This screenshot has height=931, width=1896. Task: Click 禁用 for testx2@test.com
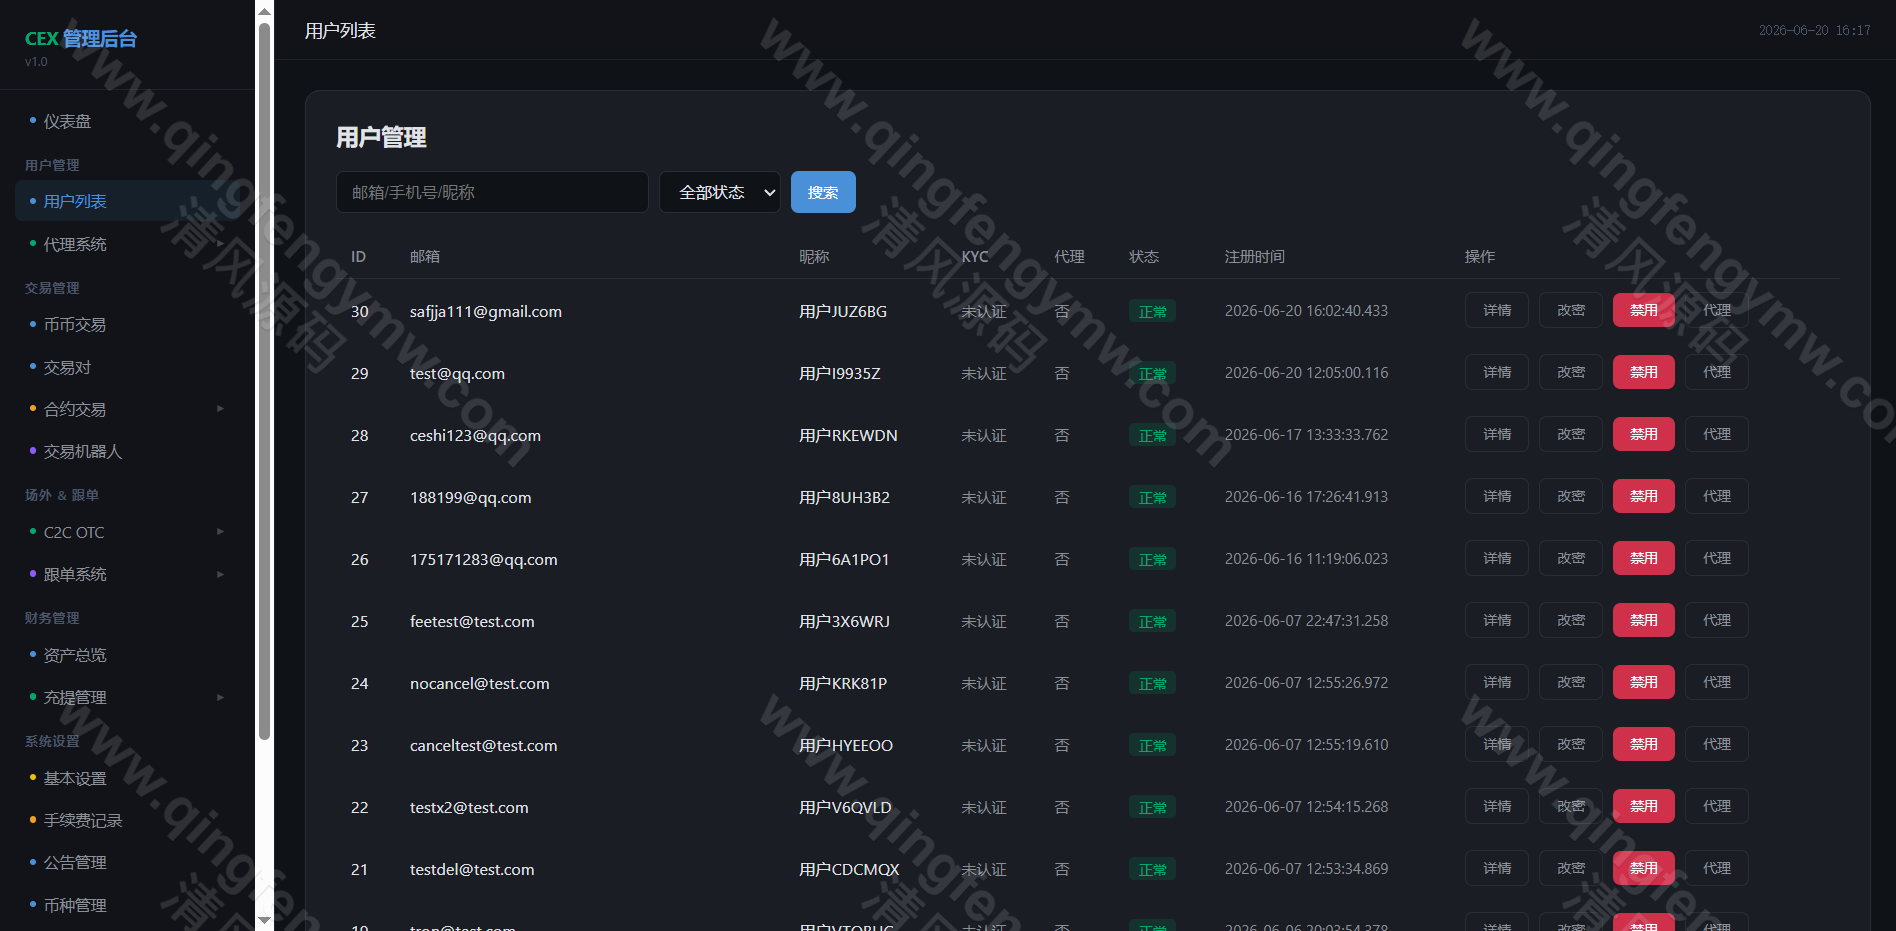(1644, 806)
